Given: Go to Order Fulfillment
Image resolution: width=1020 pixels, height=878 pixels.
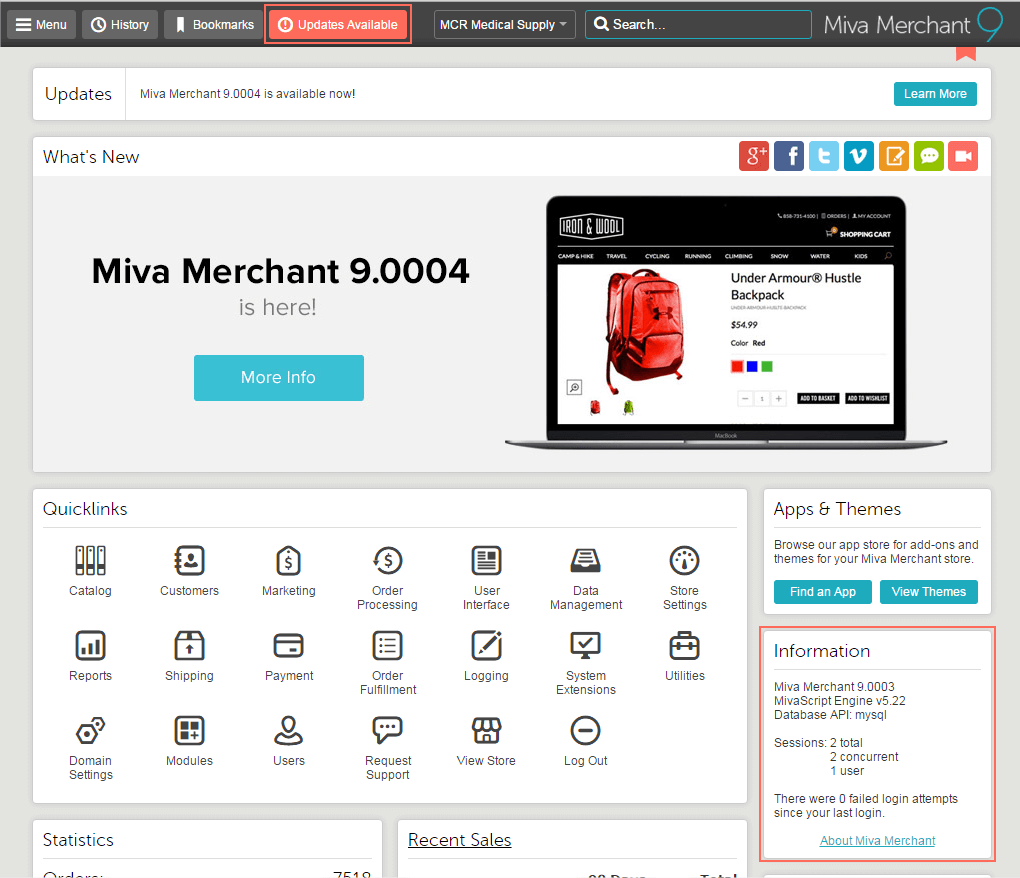Looking at the screenshot, I should click(388, 663).
